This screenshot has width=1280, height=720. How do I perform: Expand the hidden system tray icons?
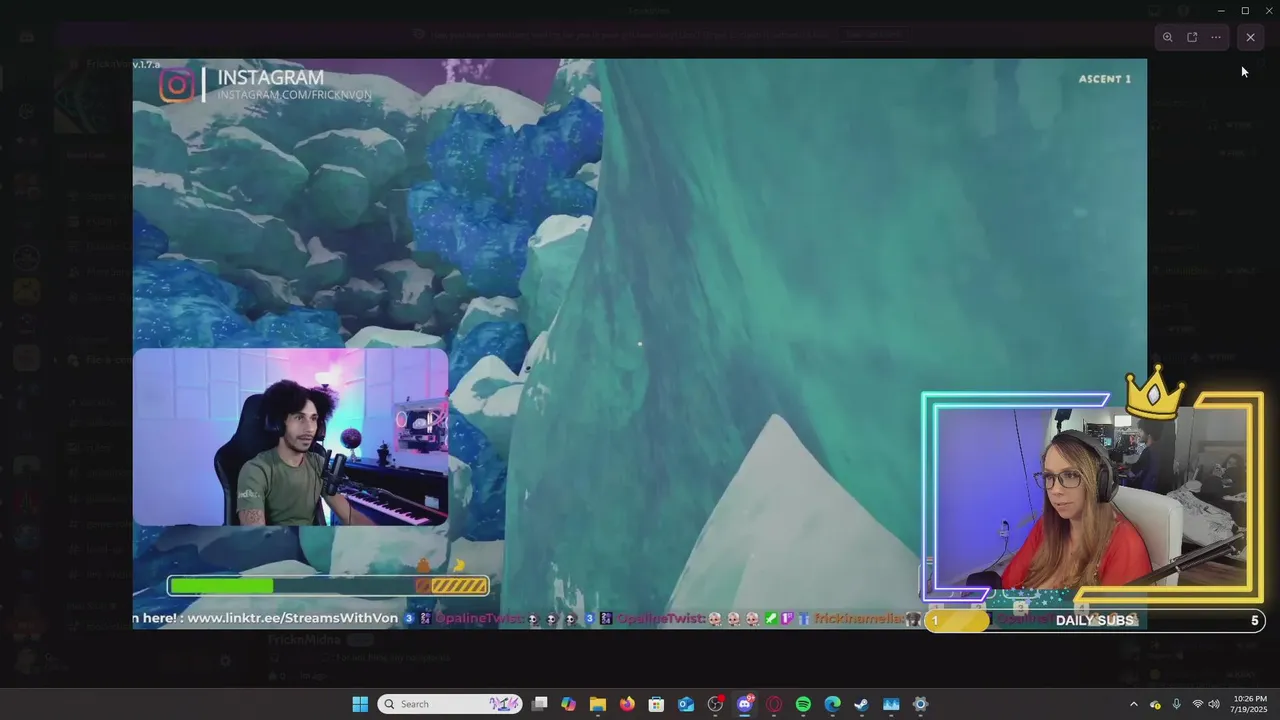click(x=1134, y=704)
